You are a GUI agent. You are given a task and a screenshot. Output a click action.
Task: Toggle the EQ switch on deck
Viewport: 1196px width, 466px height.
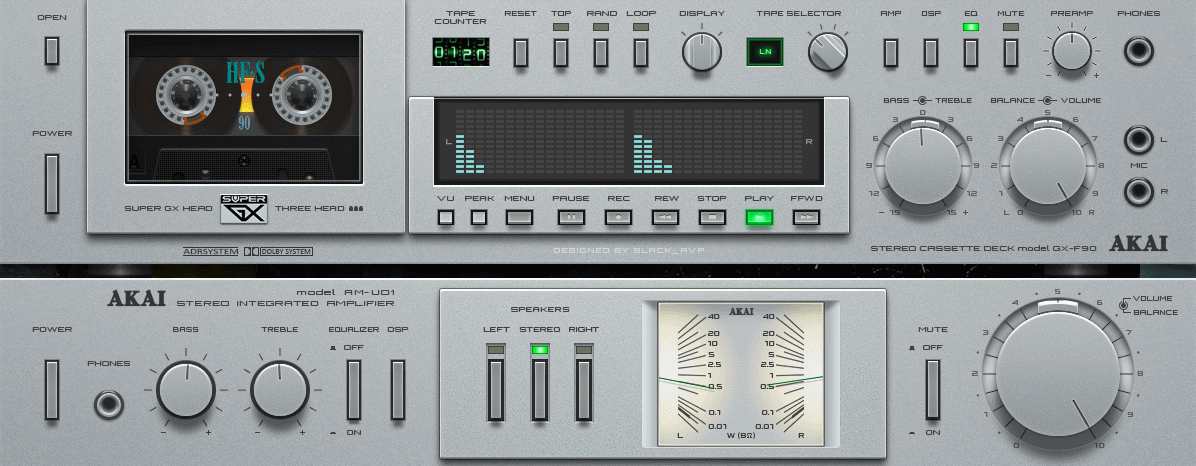pos(970,52)
